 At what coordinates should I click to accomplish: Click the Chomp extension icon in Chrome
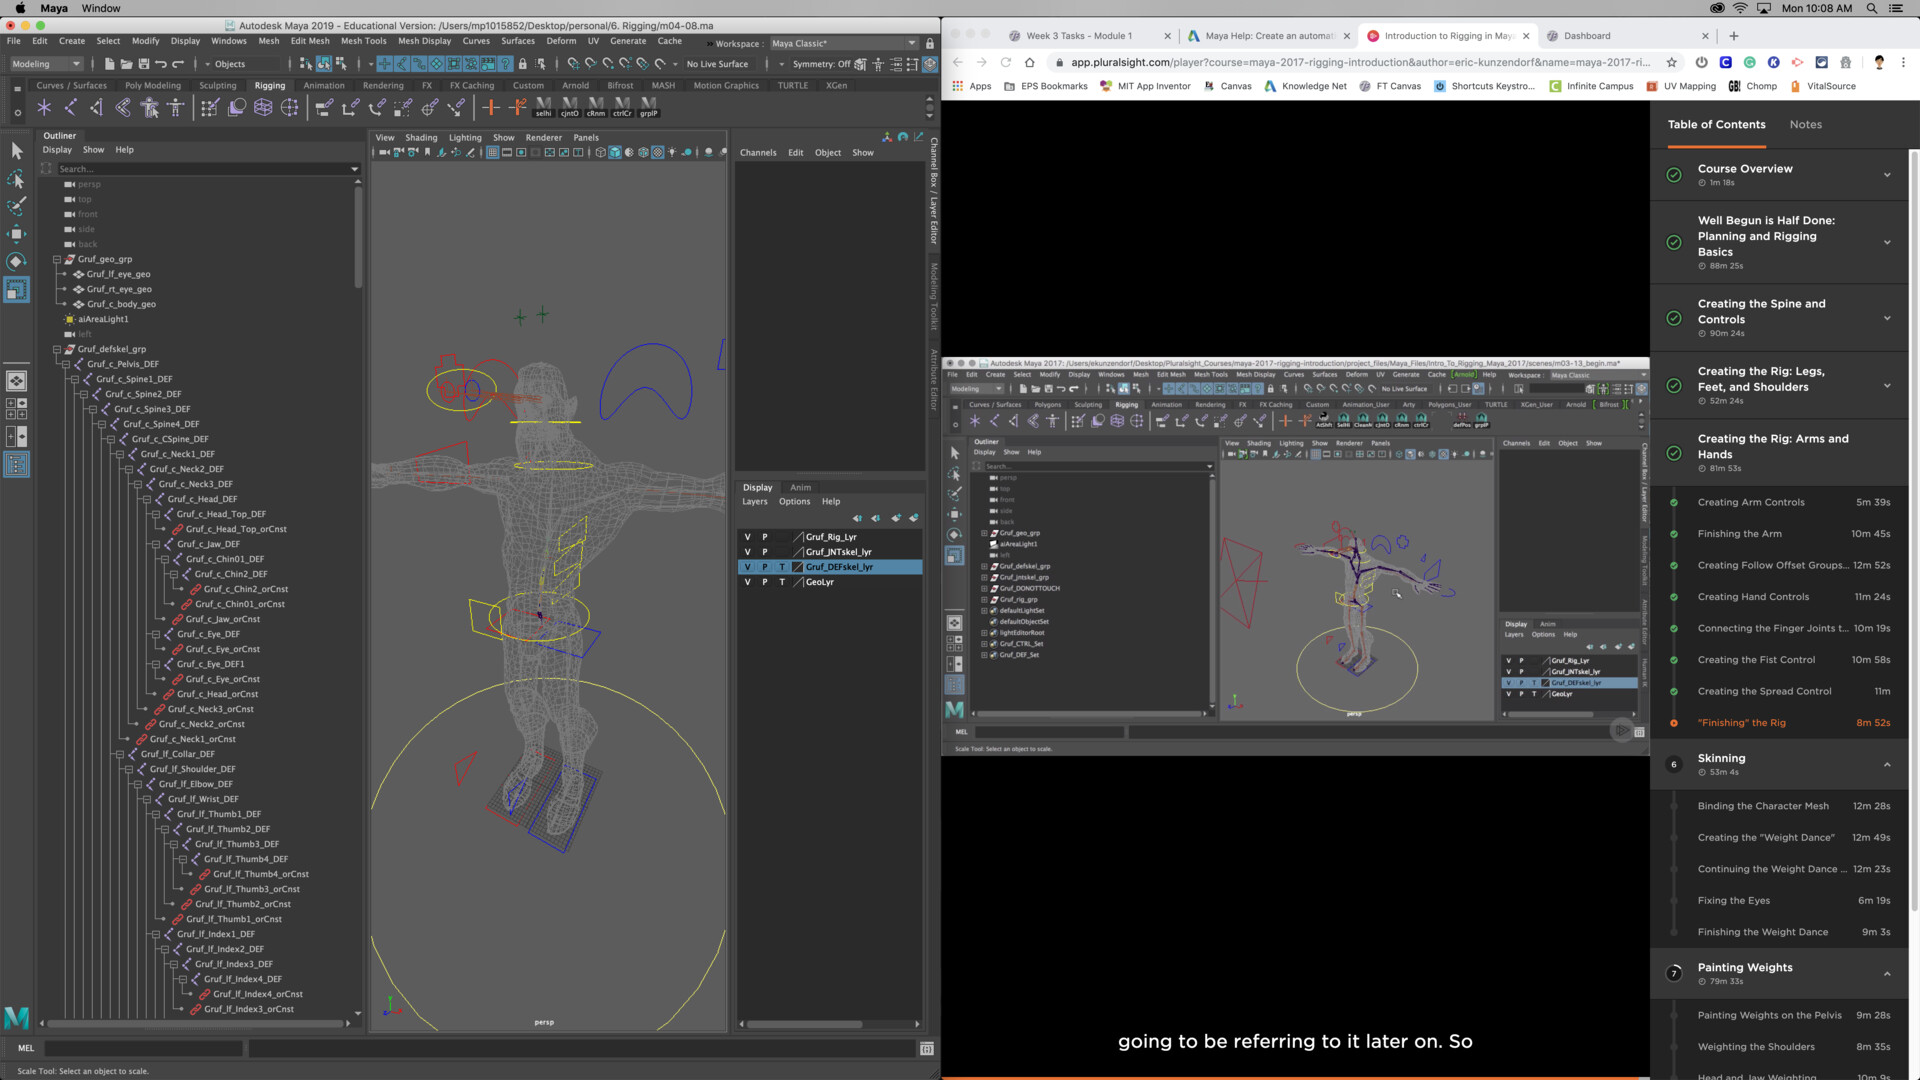(1737, 86)
